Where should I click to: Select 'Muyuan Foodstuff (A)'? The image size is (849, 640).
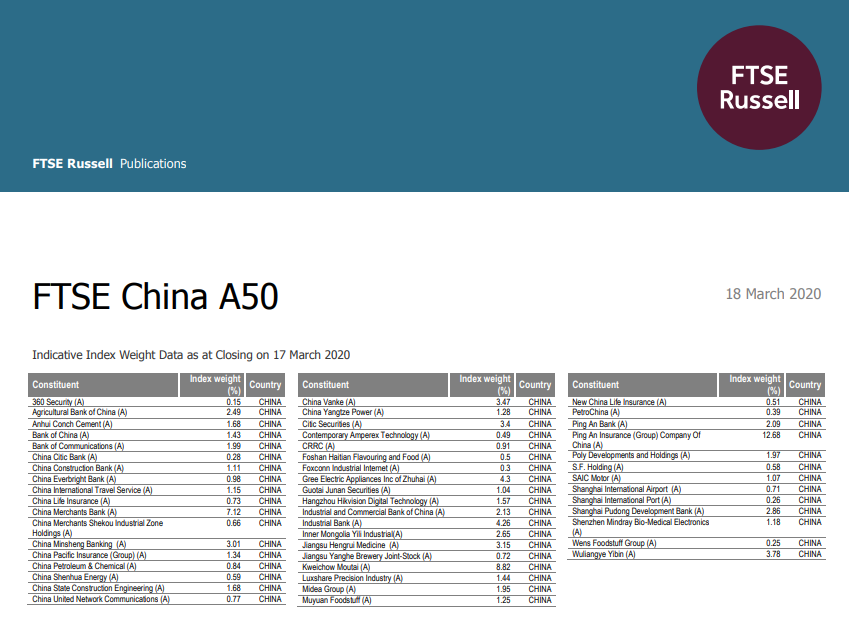[x=337, y=600]
